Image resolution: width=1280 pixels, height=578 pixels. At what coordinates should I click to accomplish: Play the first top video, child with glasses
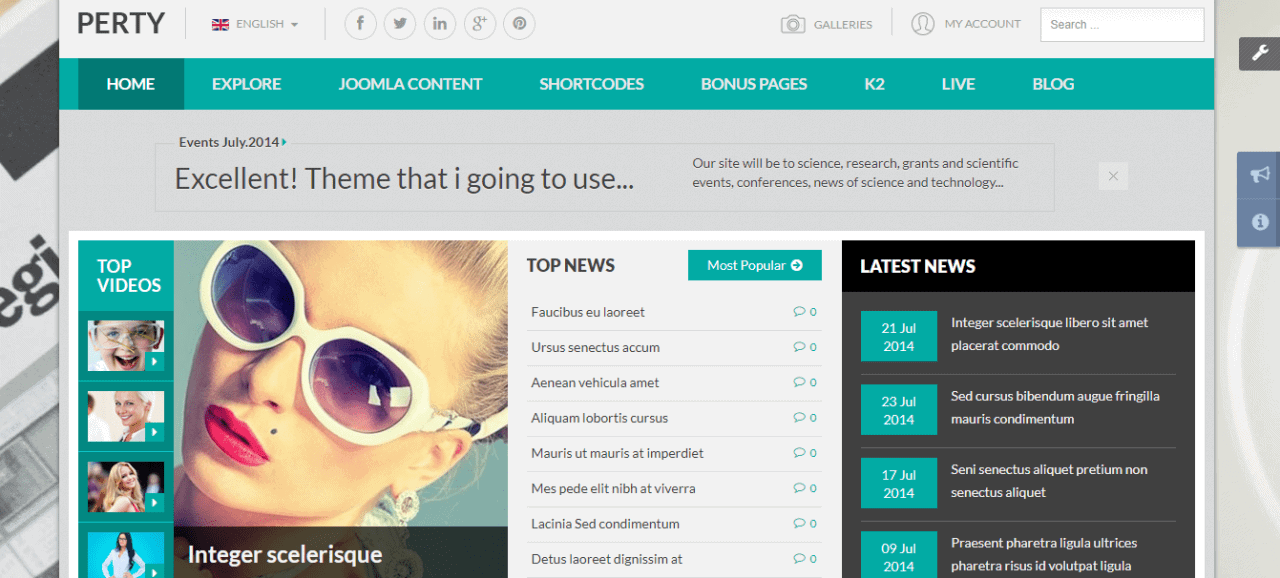[x=126, y=346]
